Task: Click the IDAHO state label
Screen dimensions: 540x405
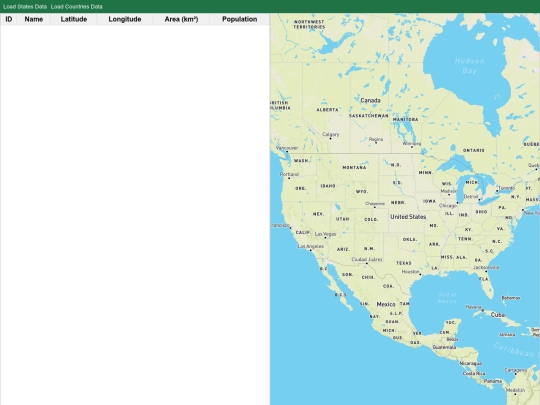Action: point(328,186)
